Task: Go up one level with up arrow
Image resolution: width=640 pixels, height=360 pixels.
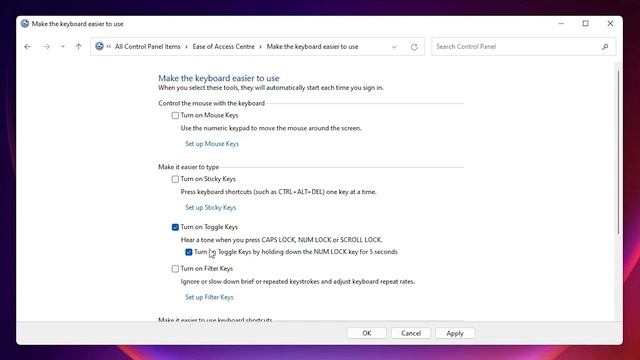Action: [78, 47]
